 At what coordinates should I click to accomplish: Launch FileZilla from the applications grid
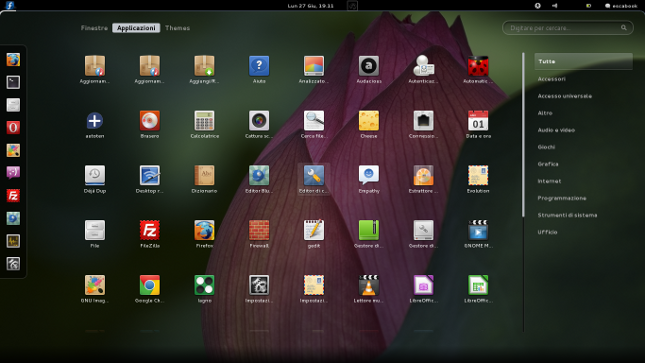tap(149, 230)
